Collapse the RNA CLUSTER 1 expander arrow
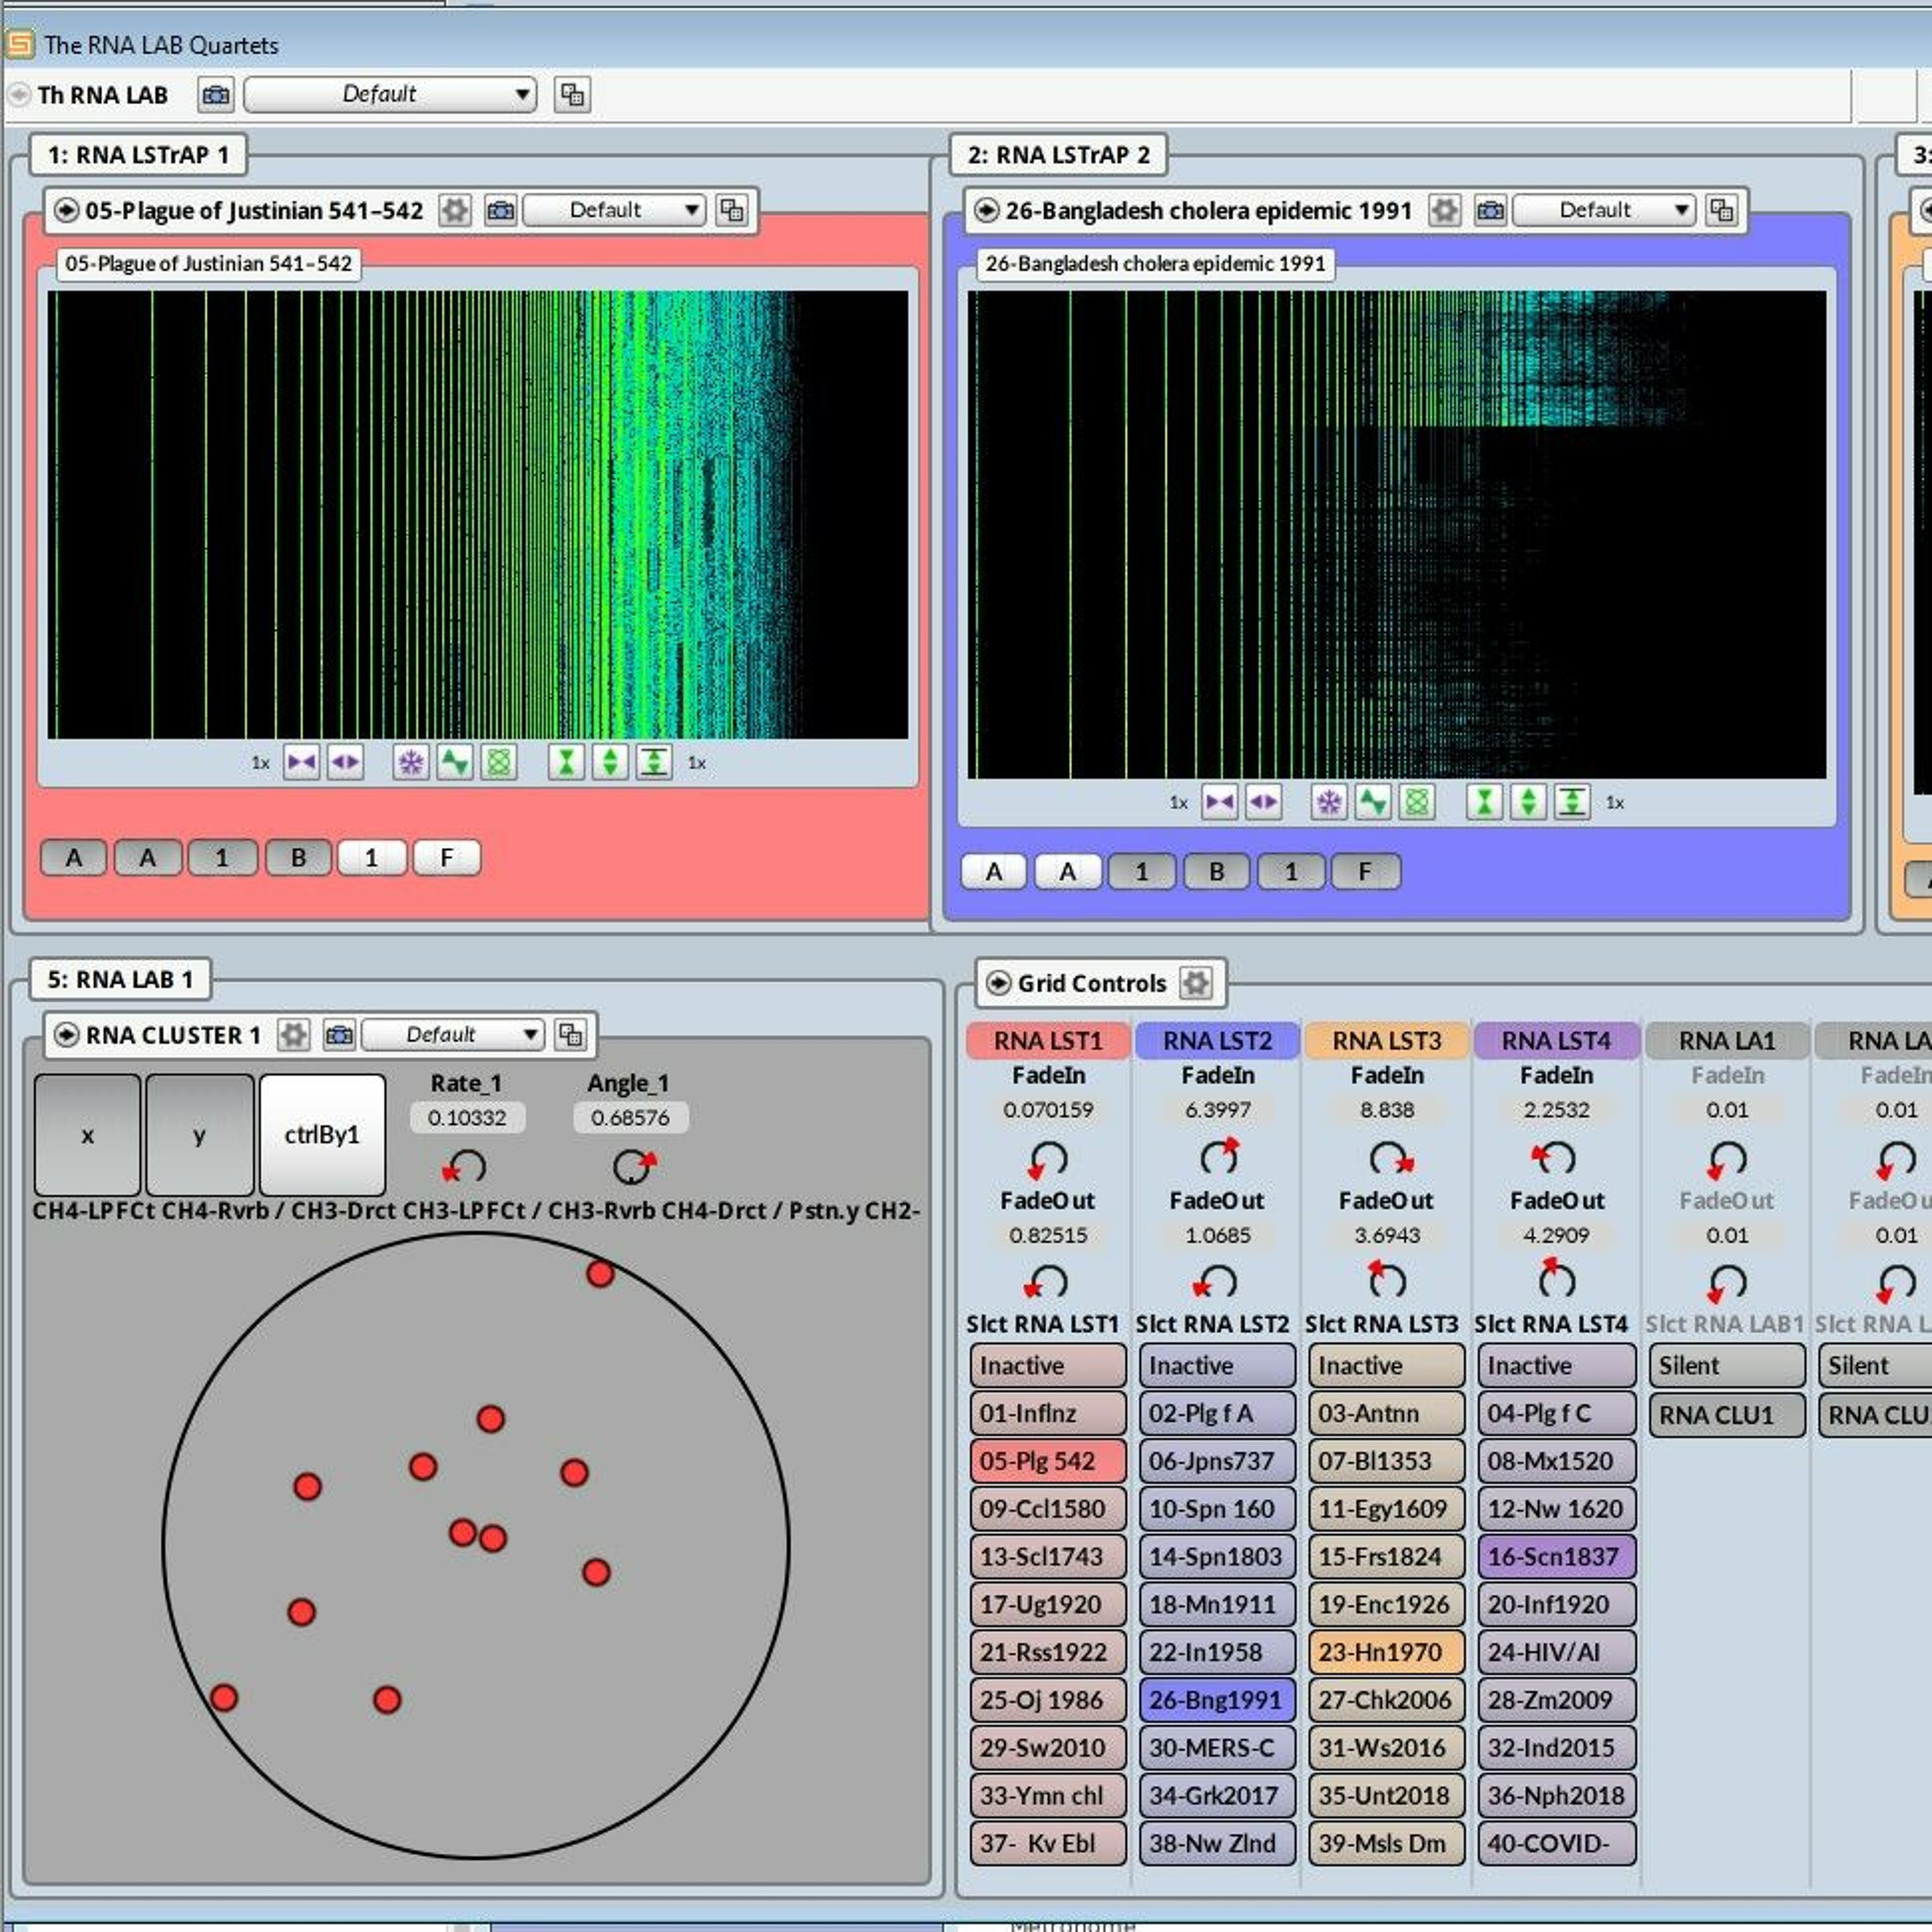This screenshot has width=1932, height=1932. click(66, 1034)
